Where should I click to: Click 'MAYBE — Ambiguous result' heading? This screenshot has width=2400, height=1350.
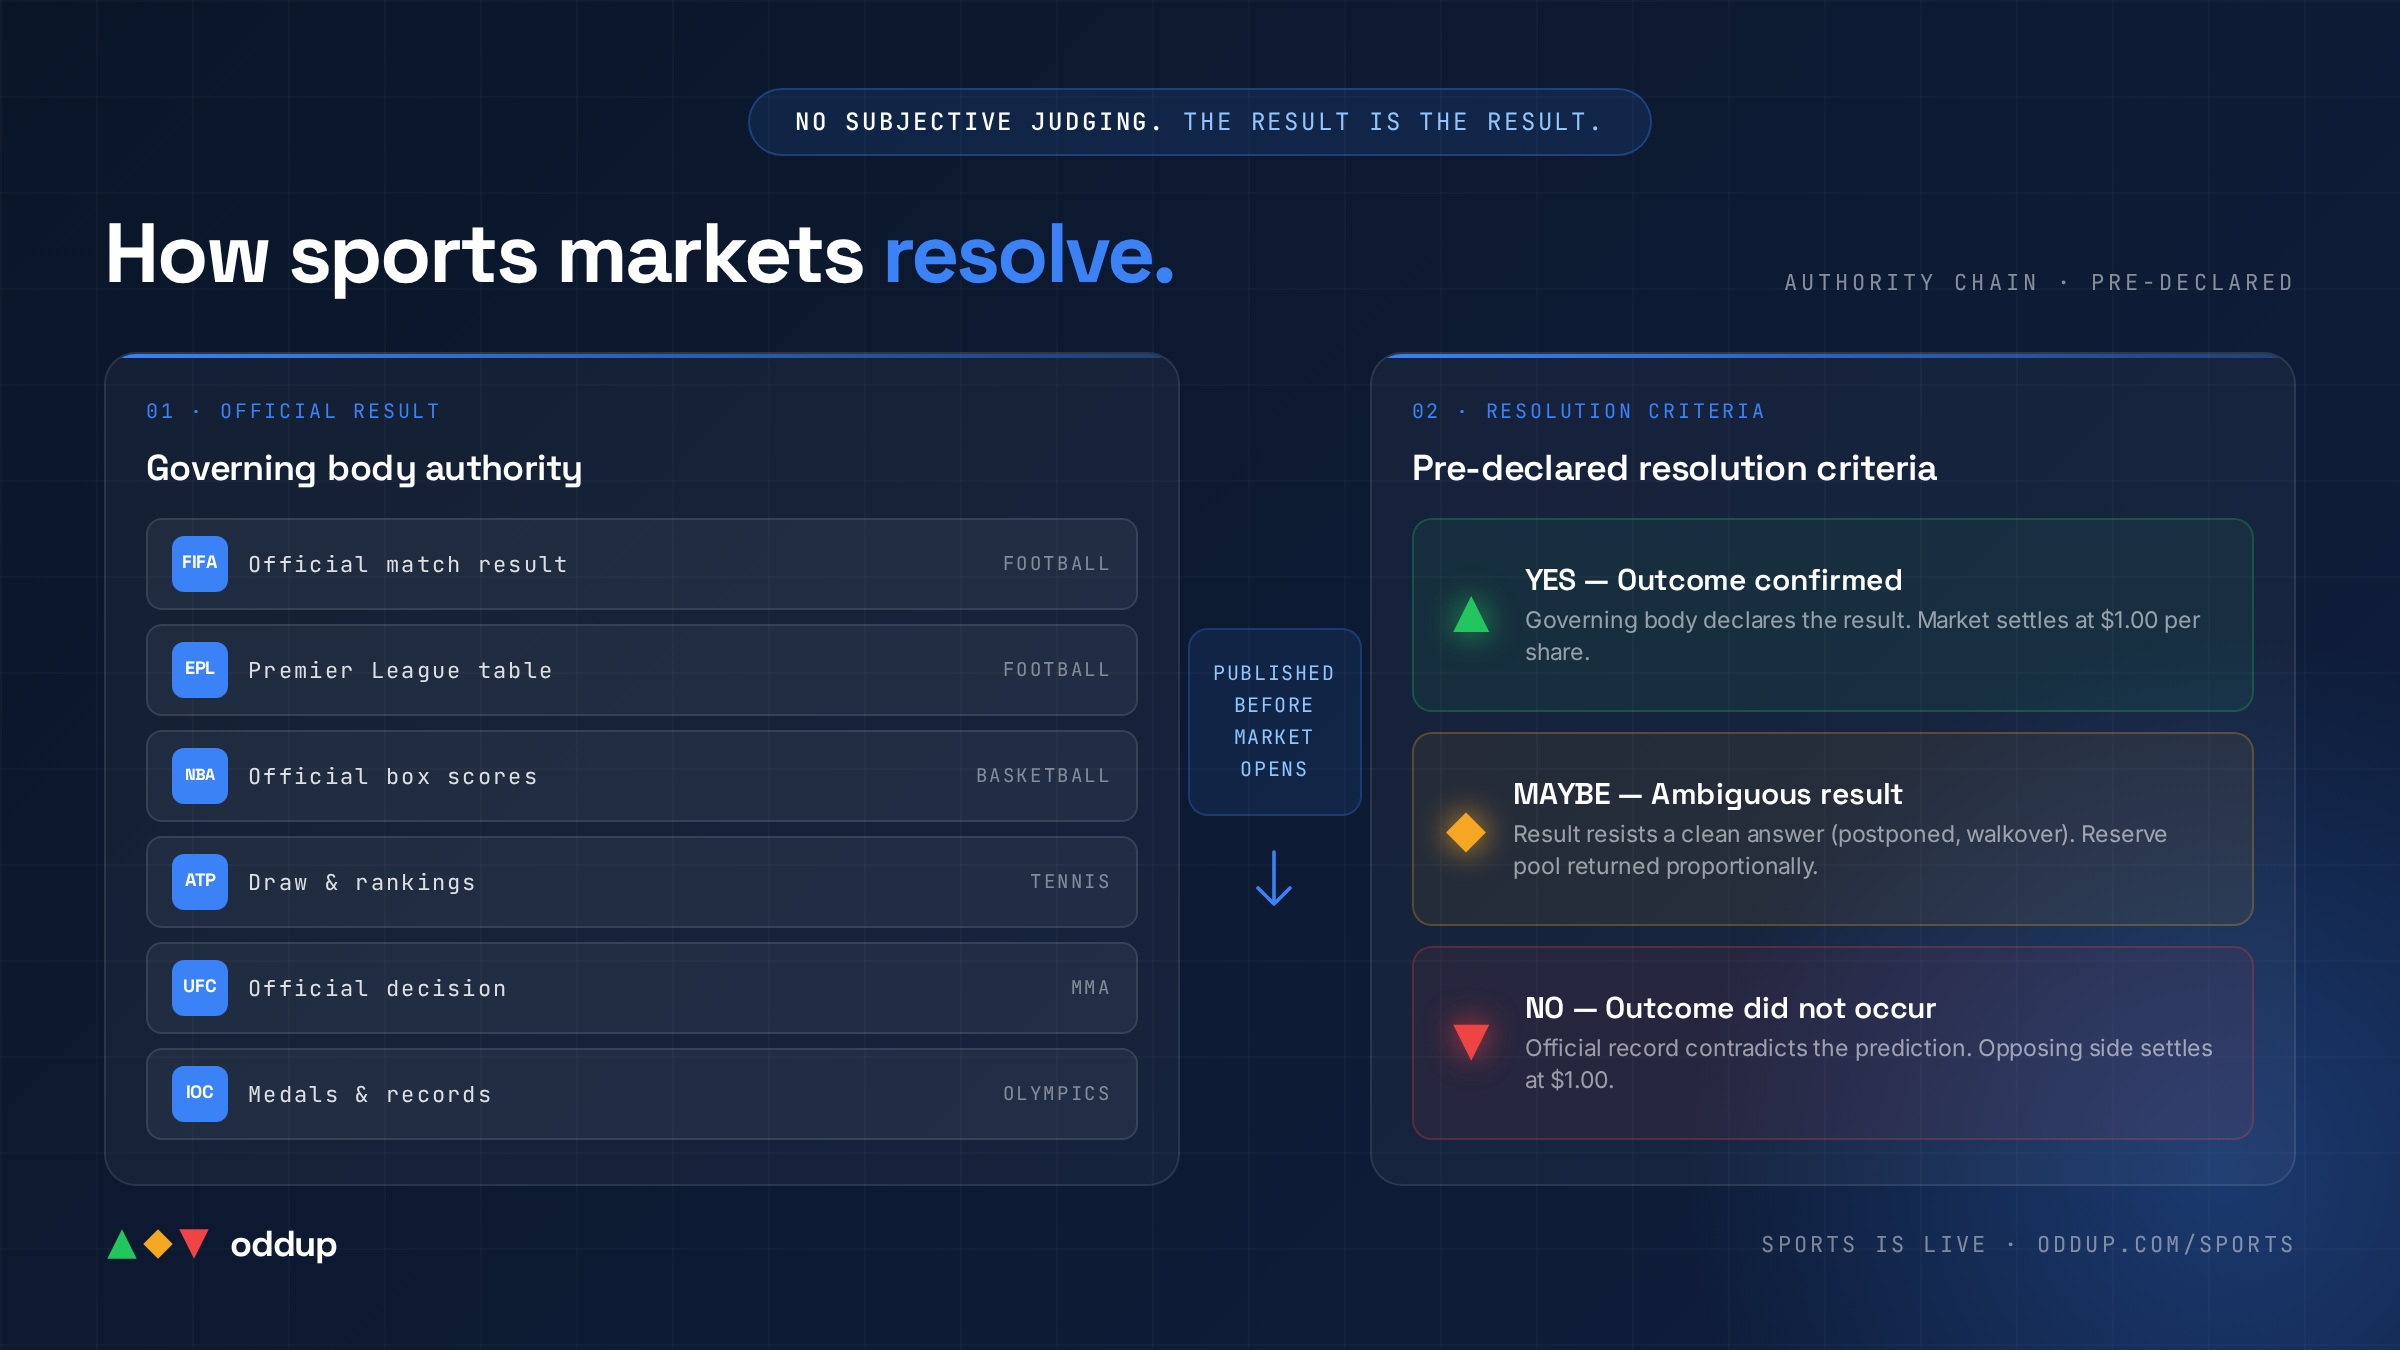[1708, 794]
